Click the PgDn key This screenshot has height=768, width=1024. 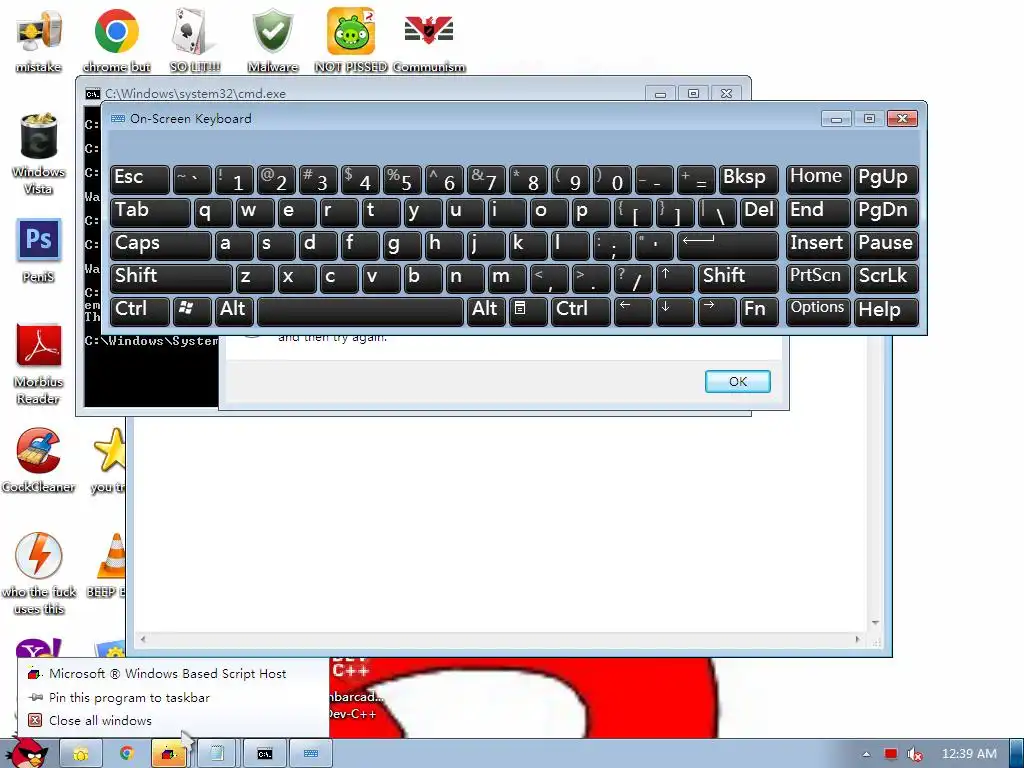tap(886, 212)
